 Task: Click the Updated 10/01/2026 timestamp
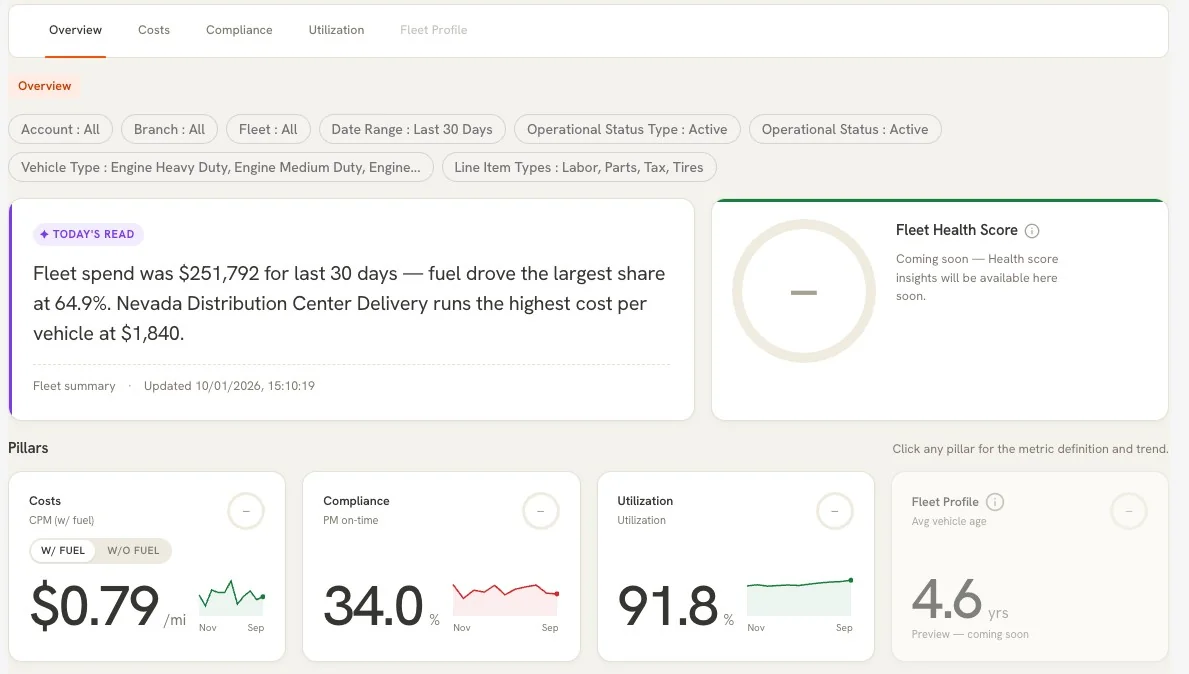click(x=229, y=386)
